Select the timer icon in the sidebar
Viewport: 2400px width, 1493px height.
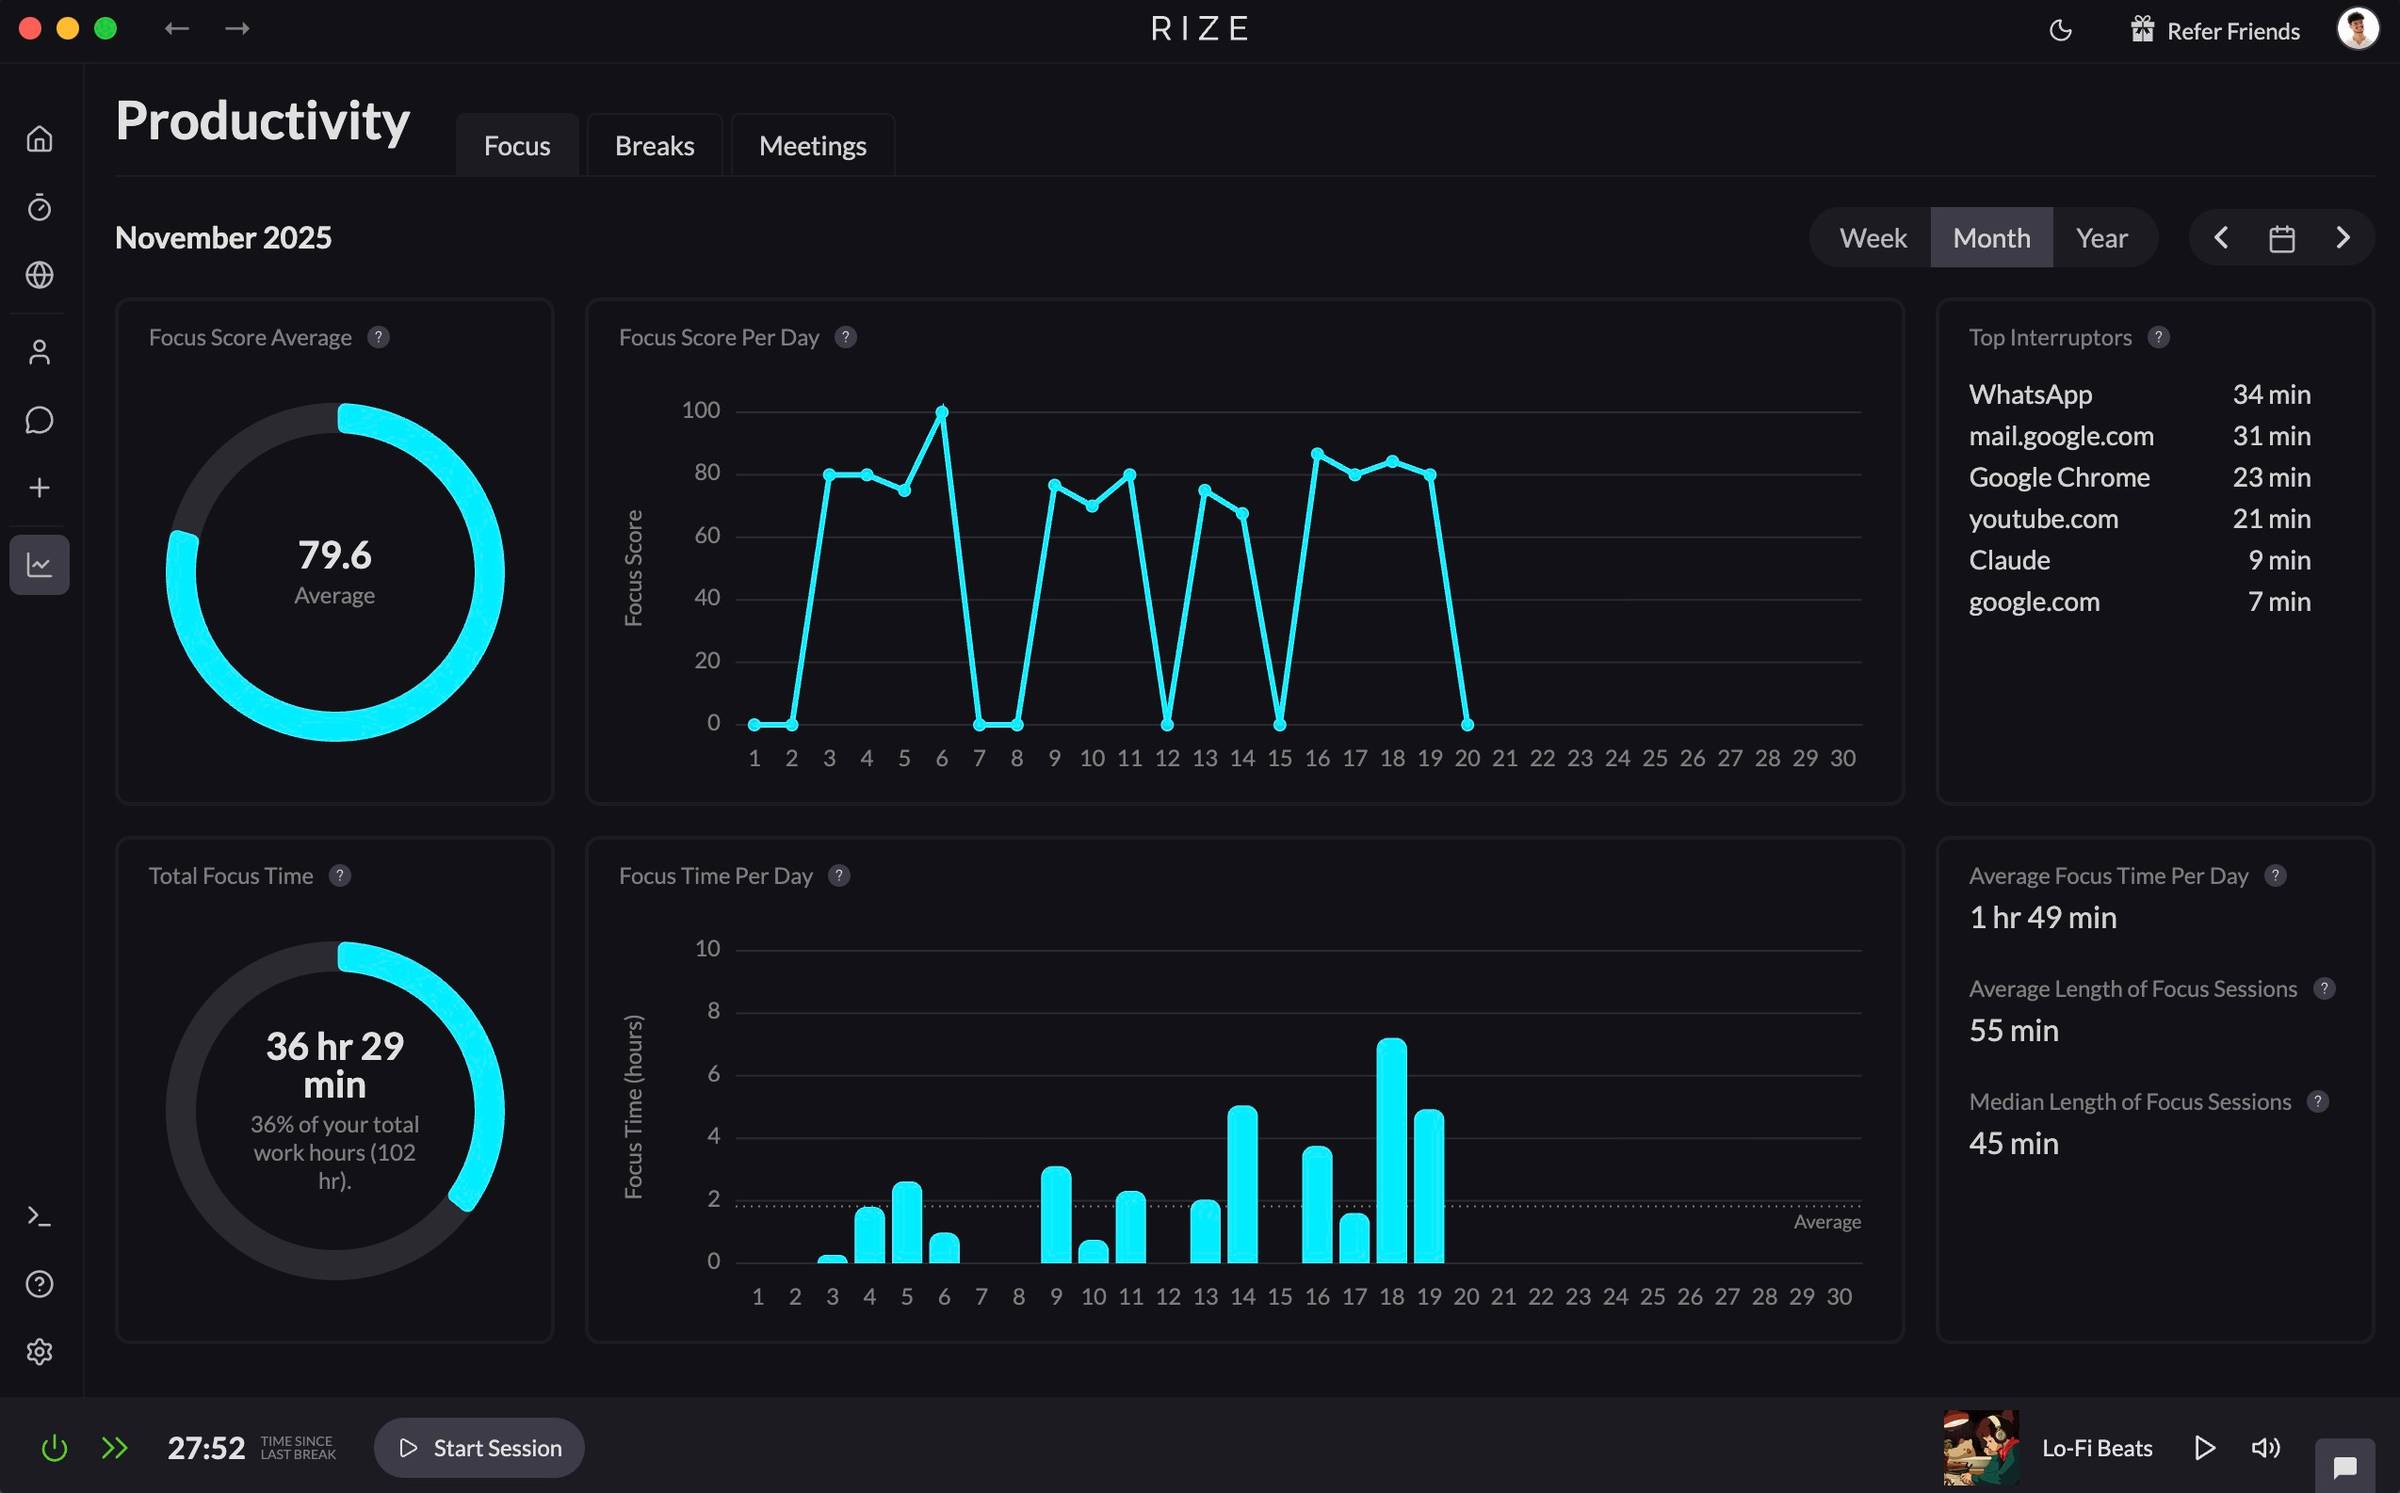point(39,208)
